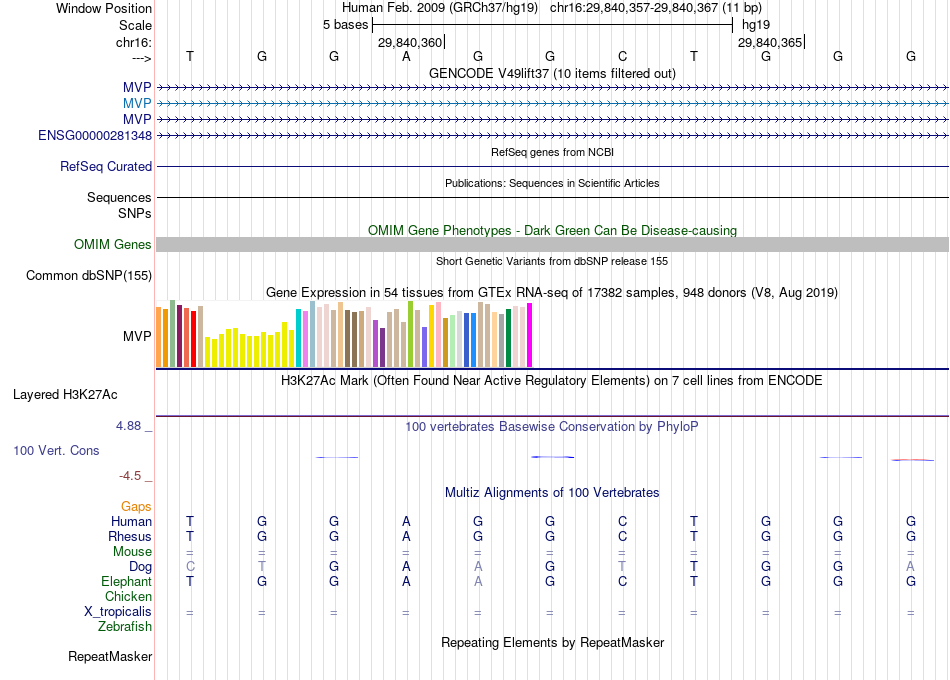Click the Scale track label
The image size is (950, 680).
pyautogui.click(x=135, y=25)
